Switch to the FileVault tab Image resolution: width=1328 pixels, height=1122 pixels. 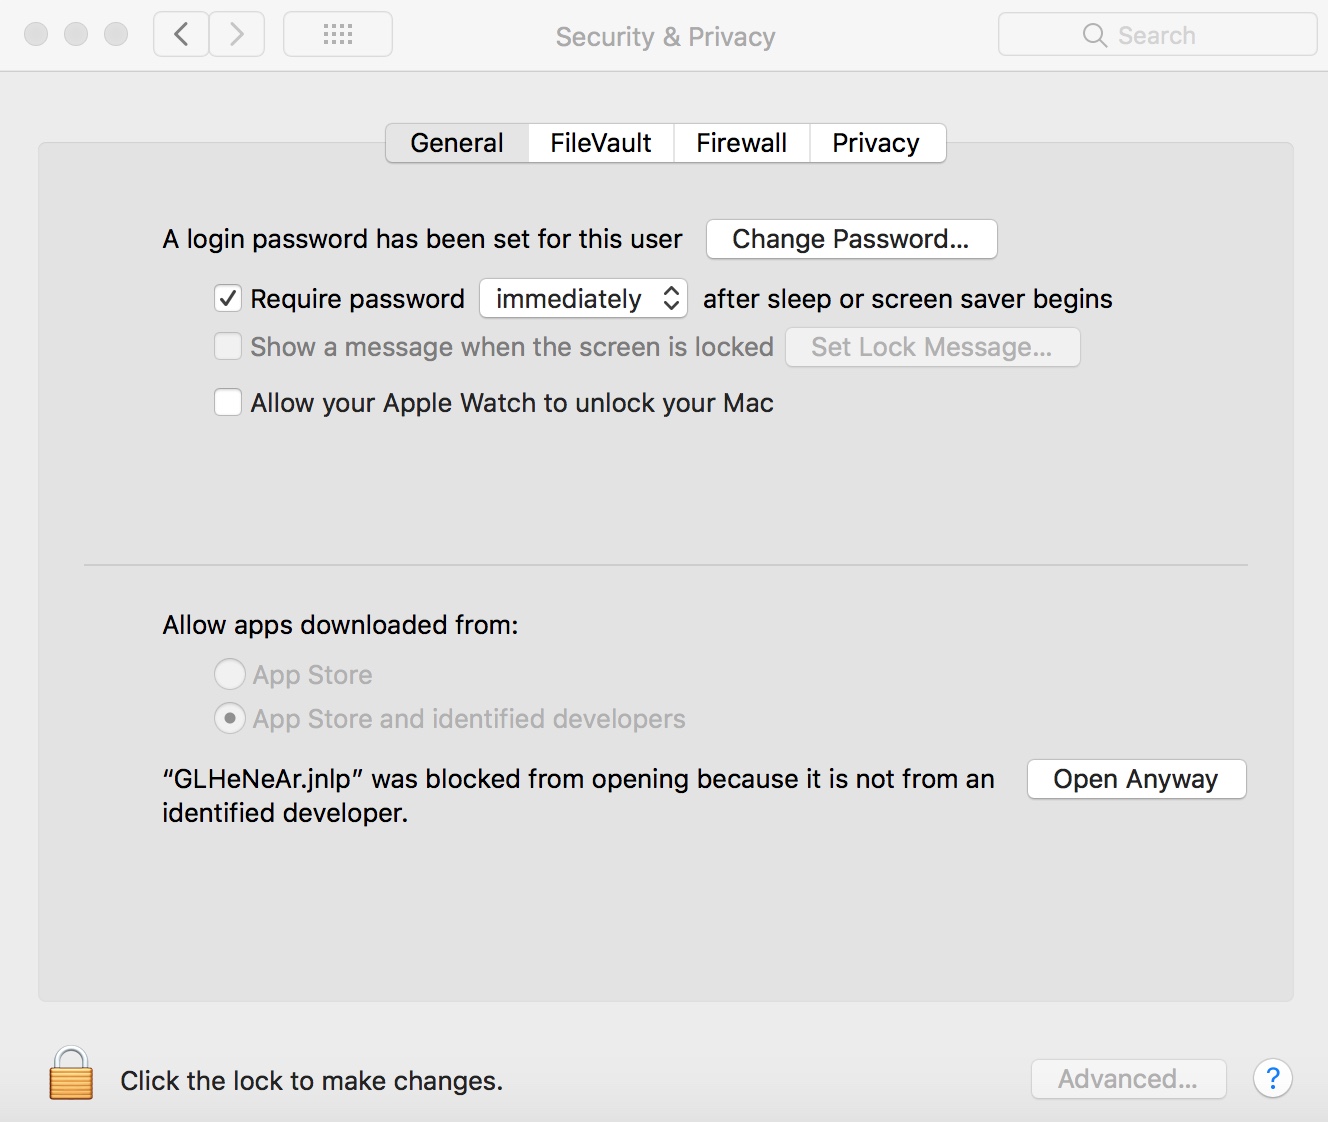point(601,143)
